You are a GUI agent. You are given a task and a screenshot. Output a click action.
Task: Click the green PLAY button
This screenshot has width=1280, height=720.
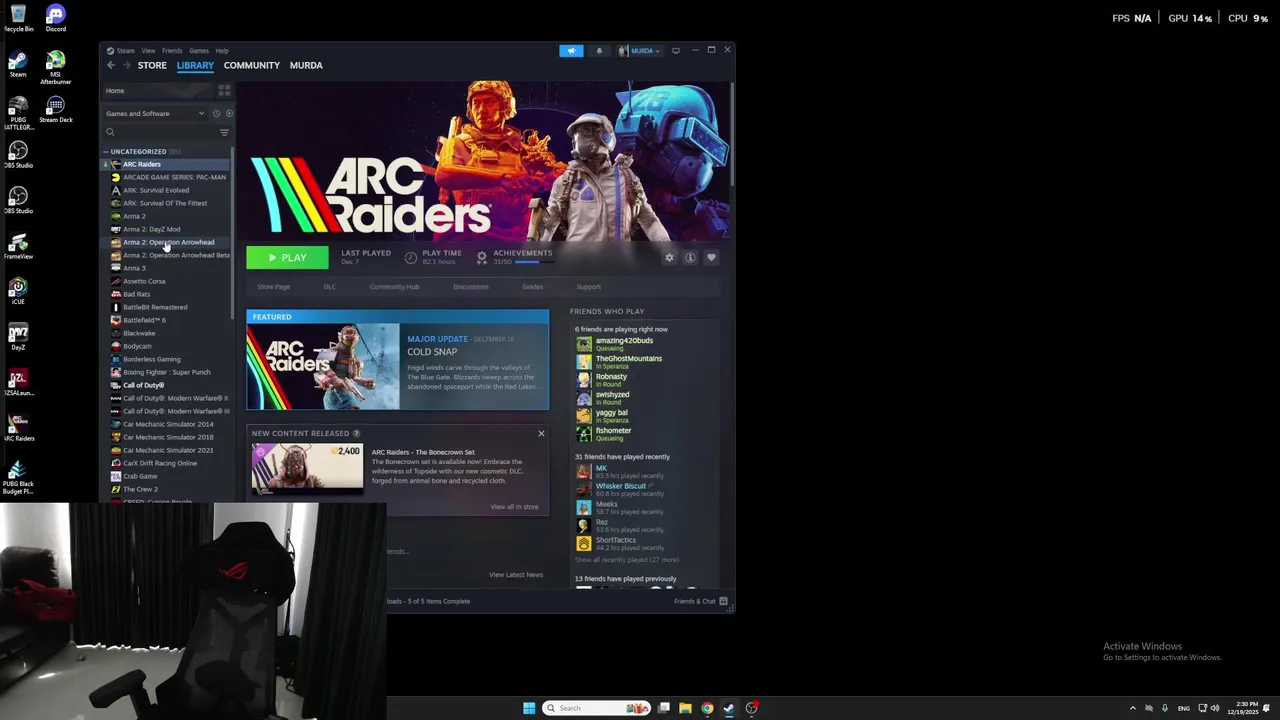point(287,258)
